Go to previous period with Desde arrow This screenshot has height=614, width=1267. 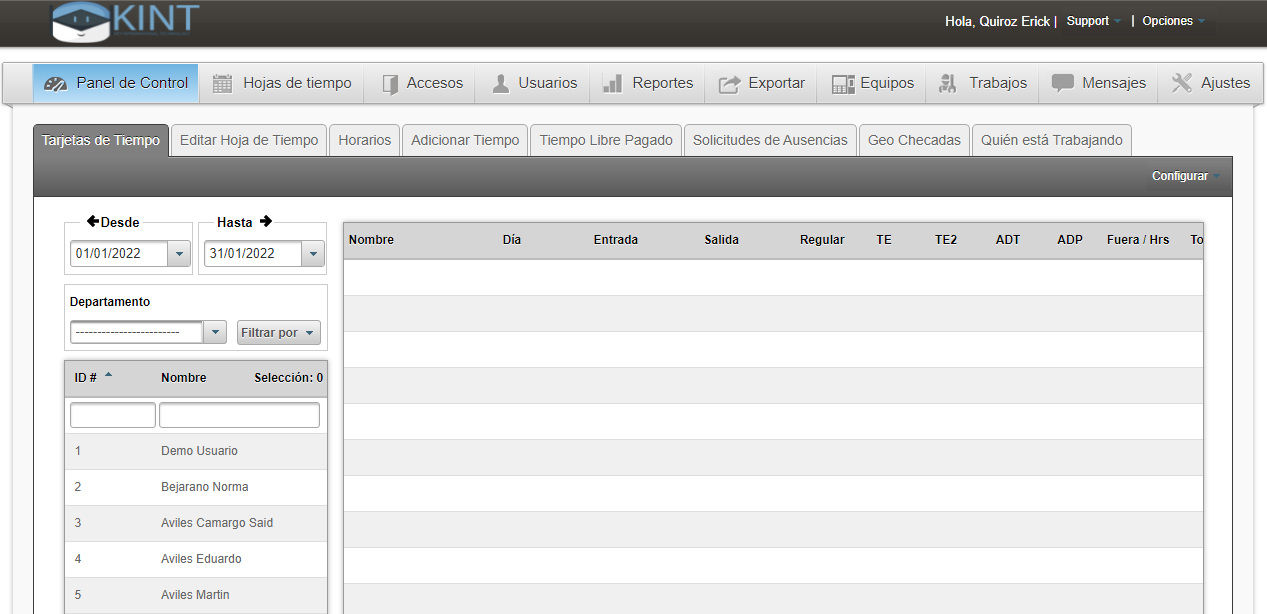(93, 222)
